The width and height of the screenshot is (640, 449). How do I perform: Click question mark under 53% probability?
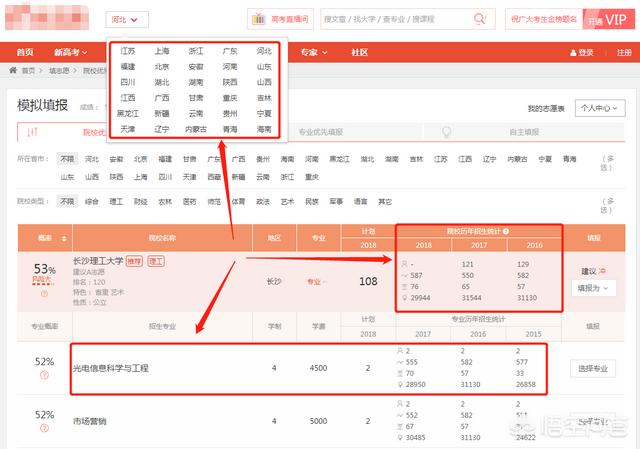[44, 294]
